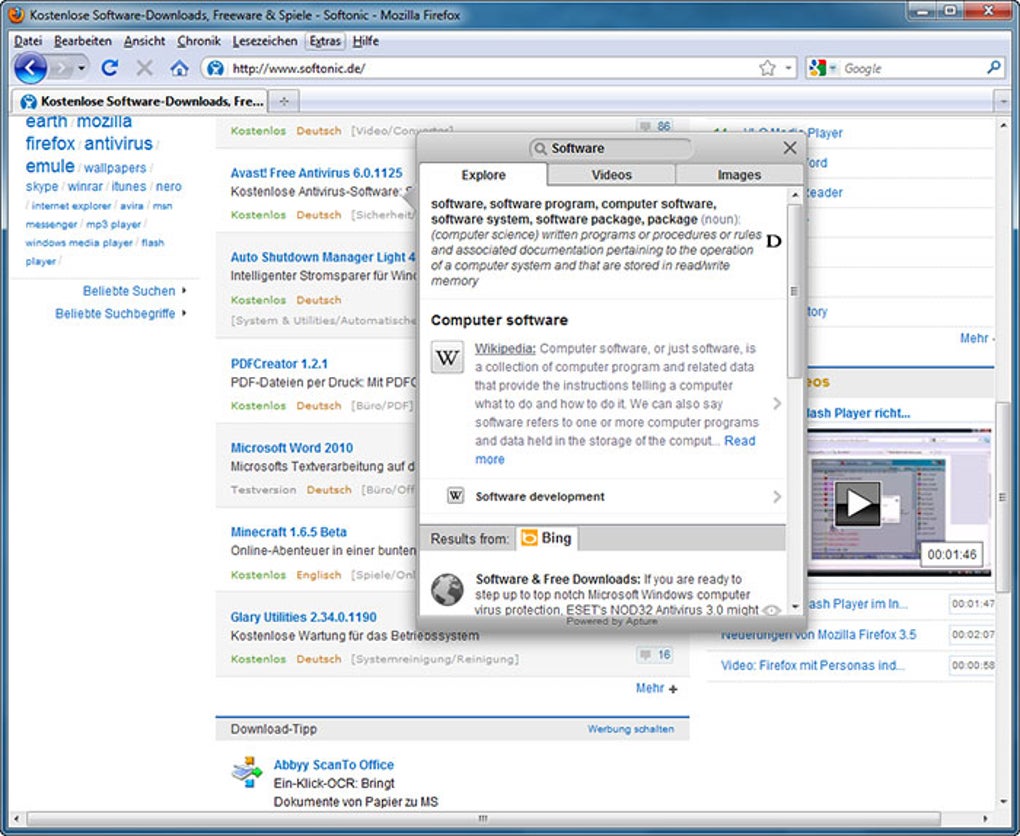Open Glary Utilities 2.34.0.1190 link
The height and width of the screenshot is (836, 1020).
click(x=303, y=617)
